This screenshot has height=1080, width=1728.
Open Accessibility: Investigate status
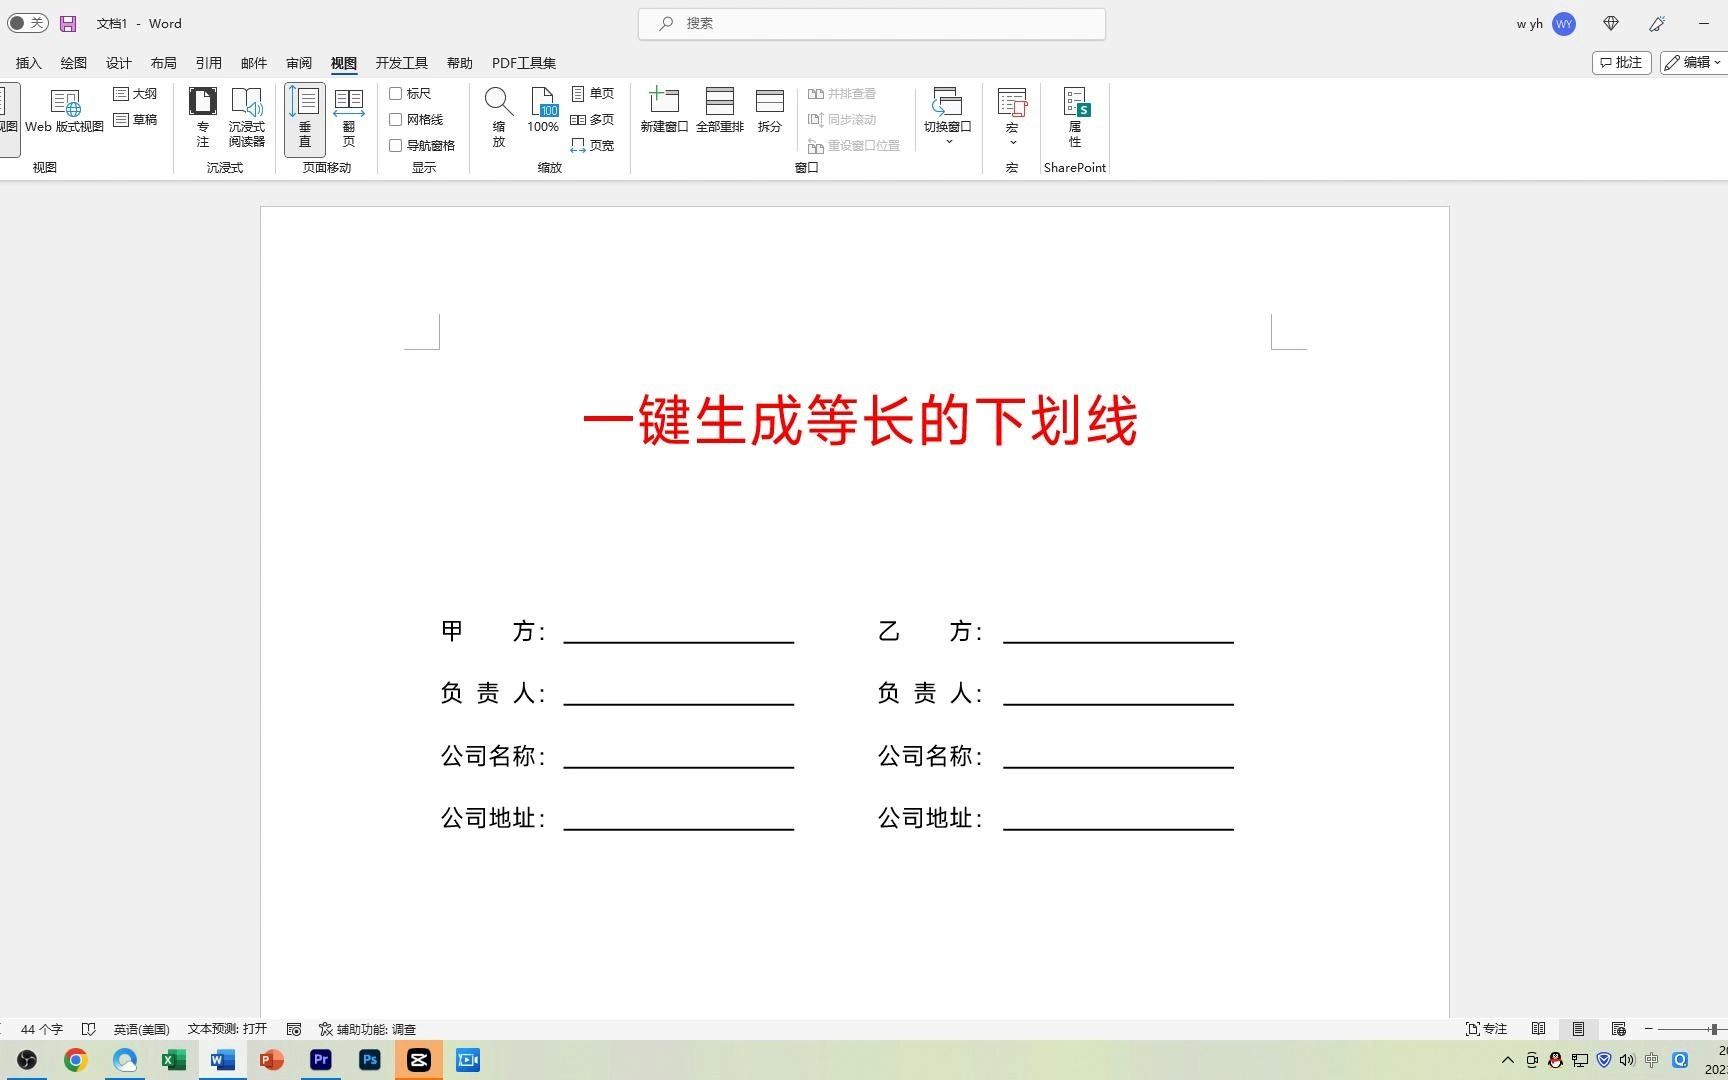click(367, 1029)
